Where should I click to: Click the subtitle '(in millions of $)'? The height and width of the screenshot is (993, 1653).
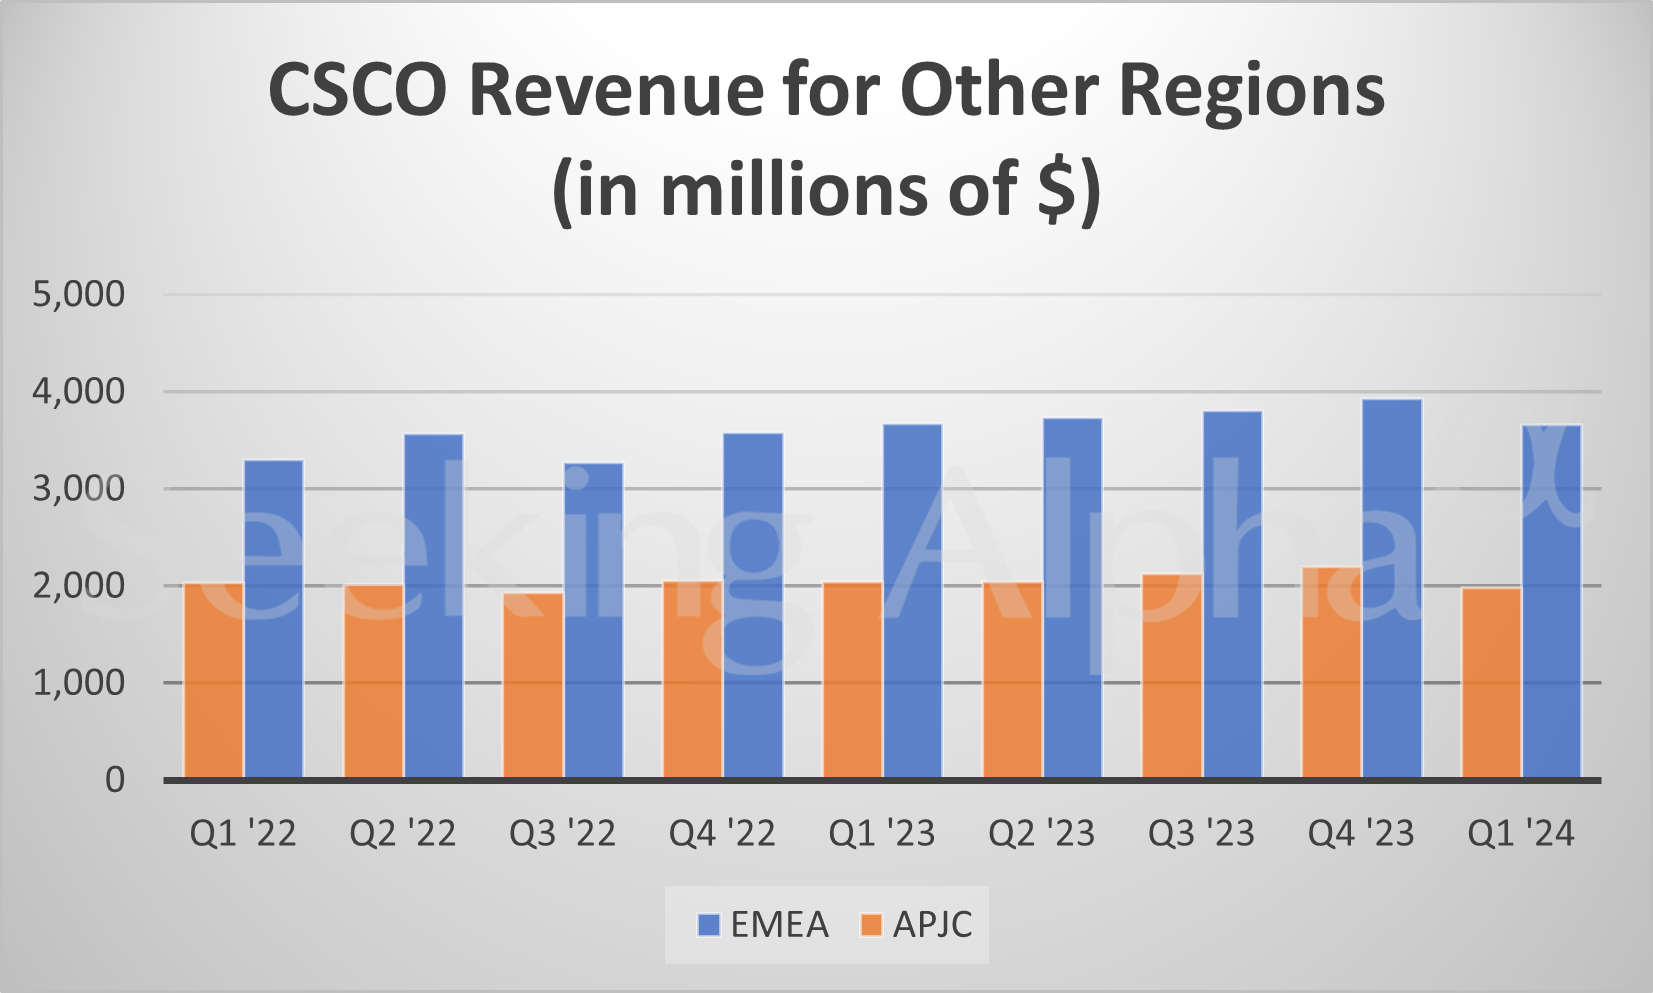click(x=826, y=190)
